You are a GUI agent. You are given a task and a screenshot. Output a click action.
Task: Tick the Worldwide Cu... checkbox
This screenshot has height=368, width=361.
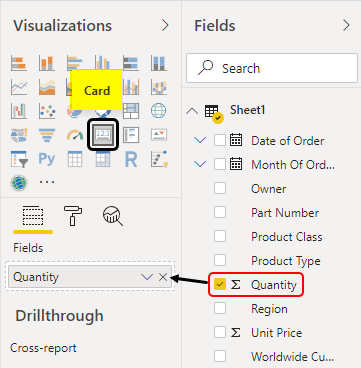coord(220,356)
